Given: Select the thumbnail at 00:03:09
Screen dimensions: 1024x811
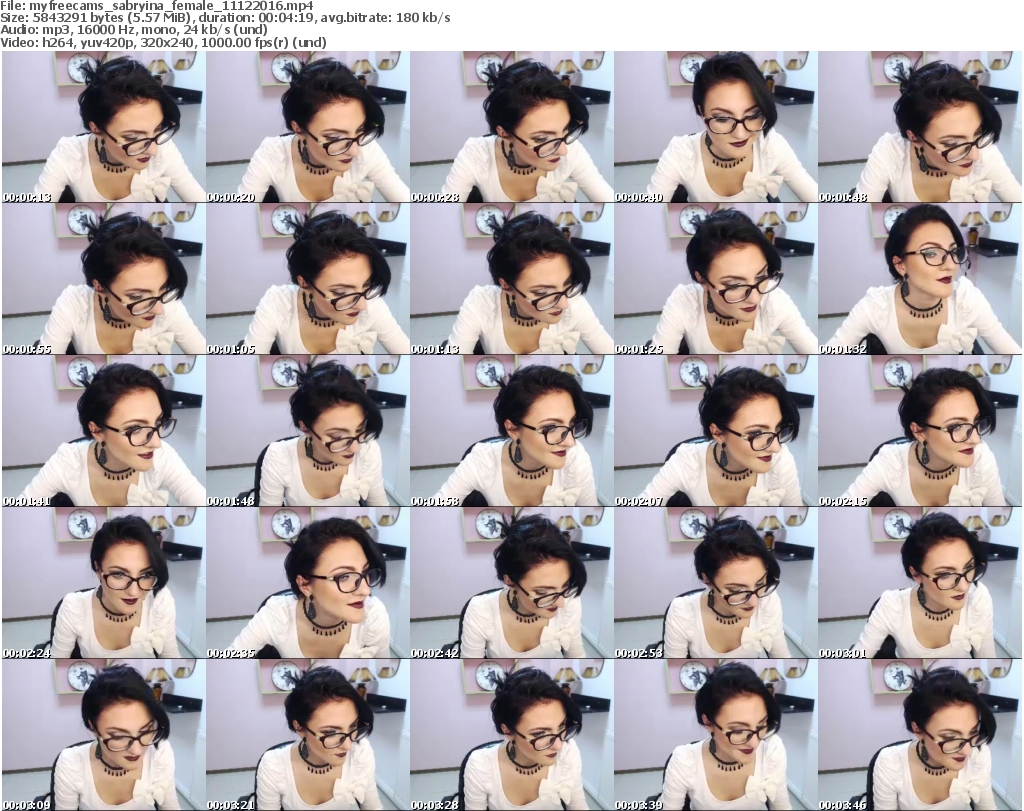Looking at the screenshot, I should 104,735.
